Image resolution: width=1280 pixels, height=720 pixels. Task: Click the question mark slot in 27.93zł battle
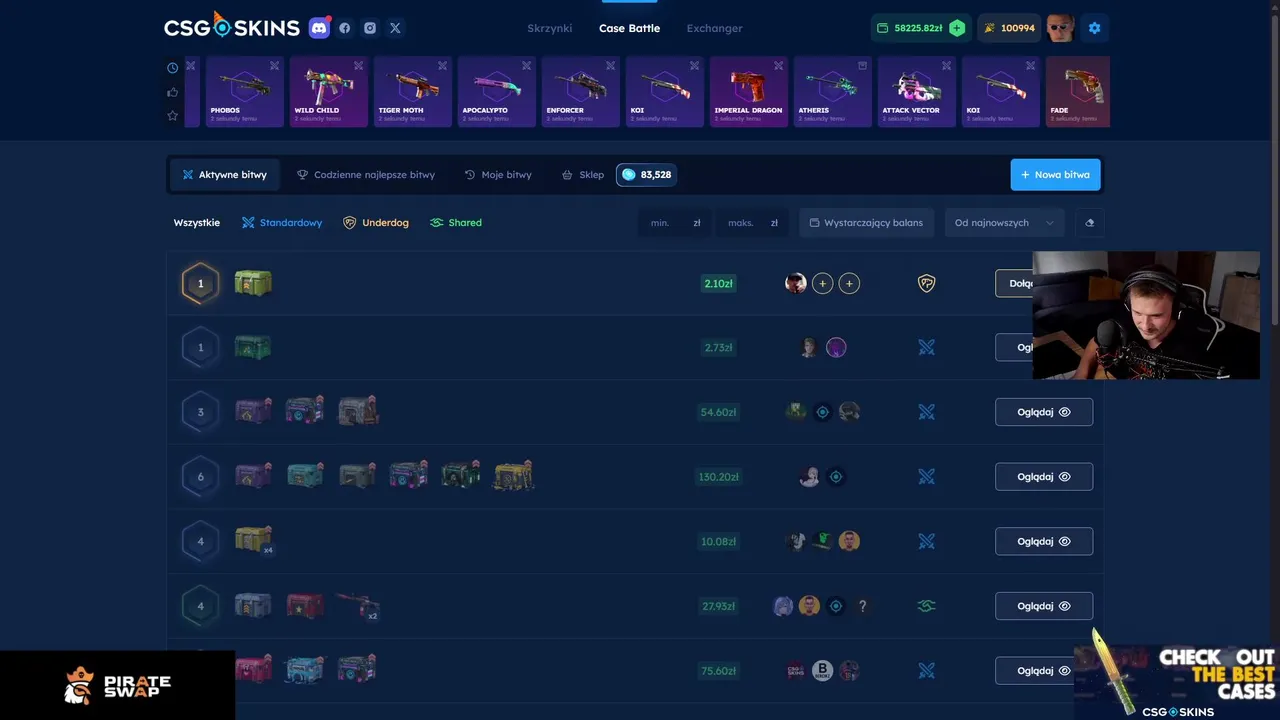pyautogui.click(x=862, y=606)
